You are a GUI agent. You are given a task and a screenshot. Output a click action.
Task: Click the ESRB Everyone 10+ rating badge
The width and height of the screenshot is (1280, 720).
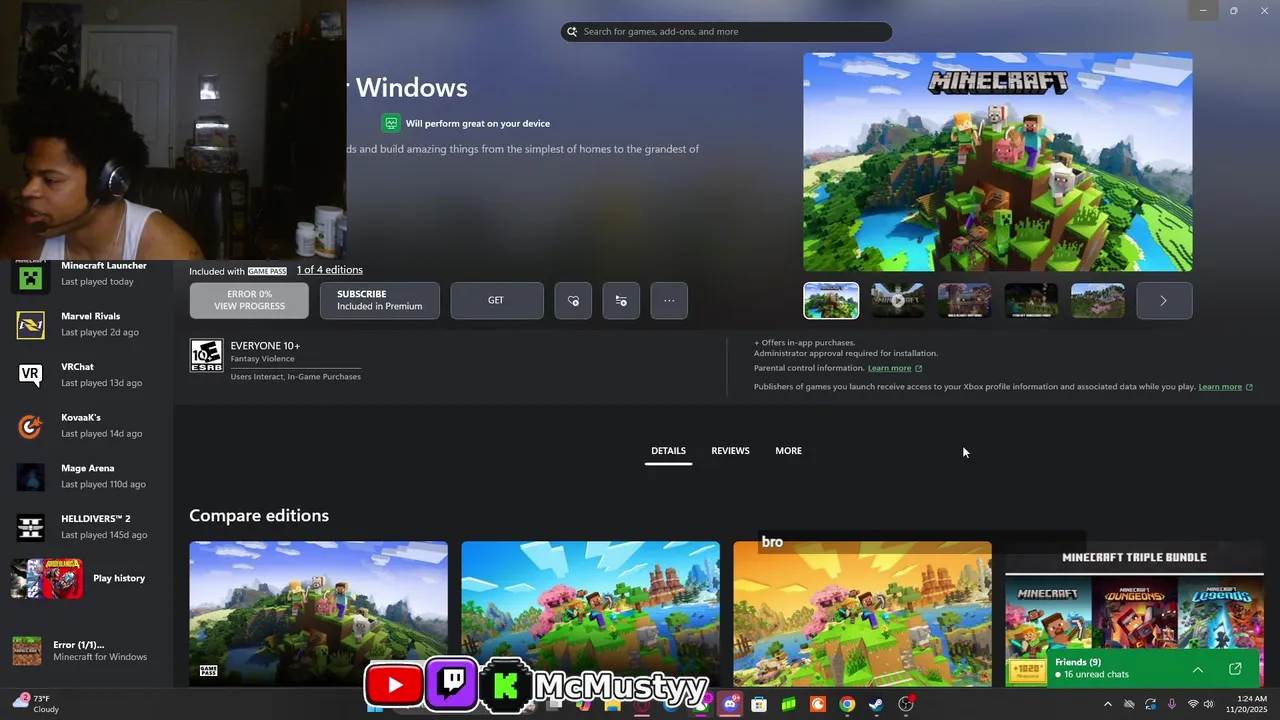pyautogui.click(x=206, y=355)
